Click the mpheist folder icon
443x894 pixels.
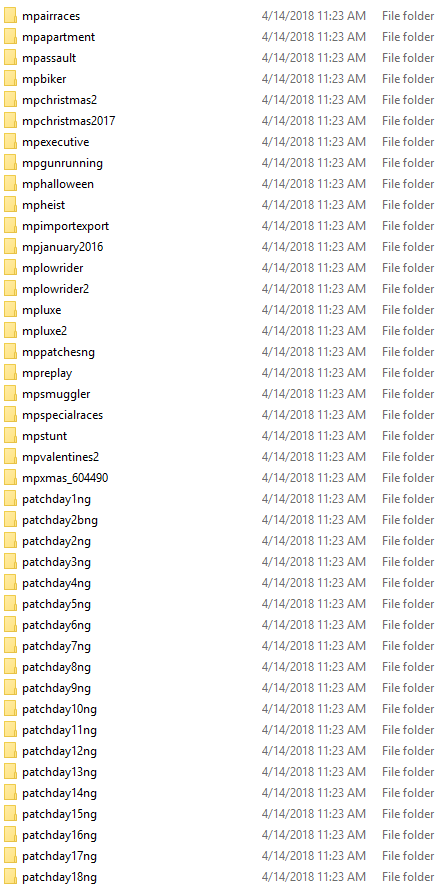pos(10,205)
